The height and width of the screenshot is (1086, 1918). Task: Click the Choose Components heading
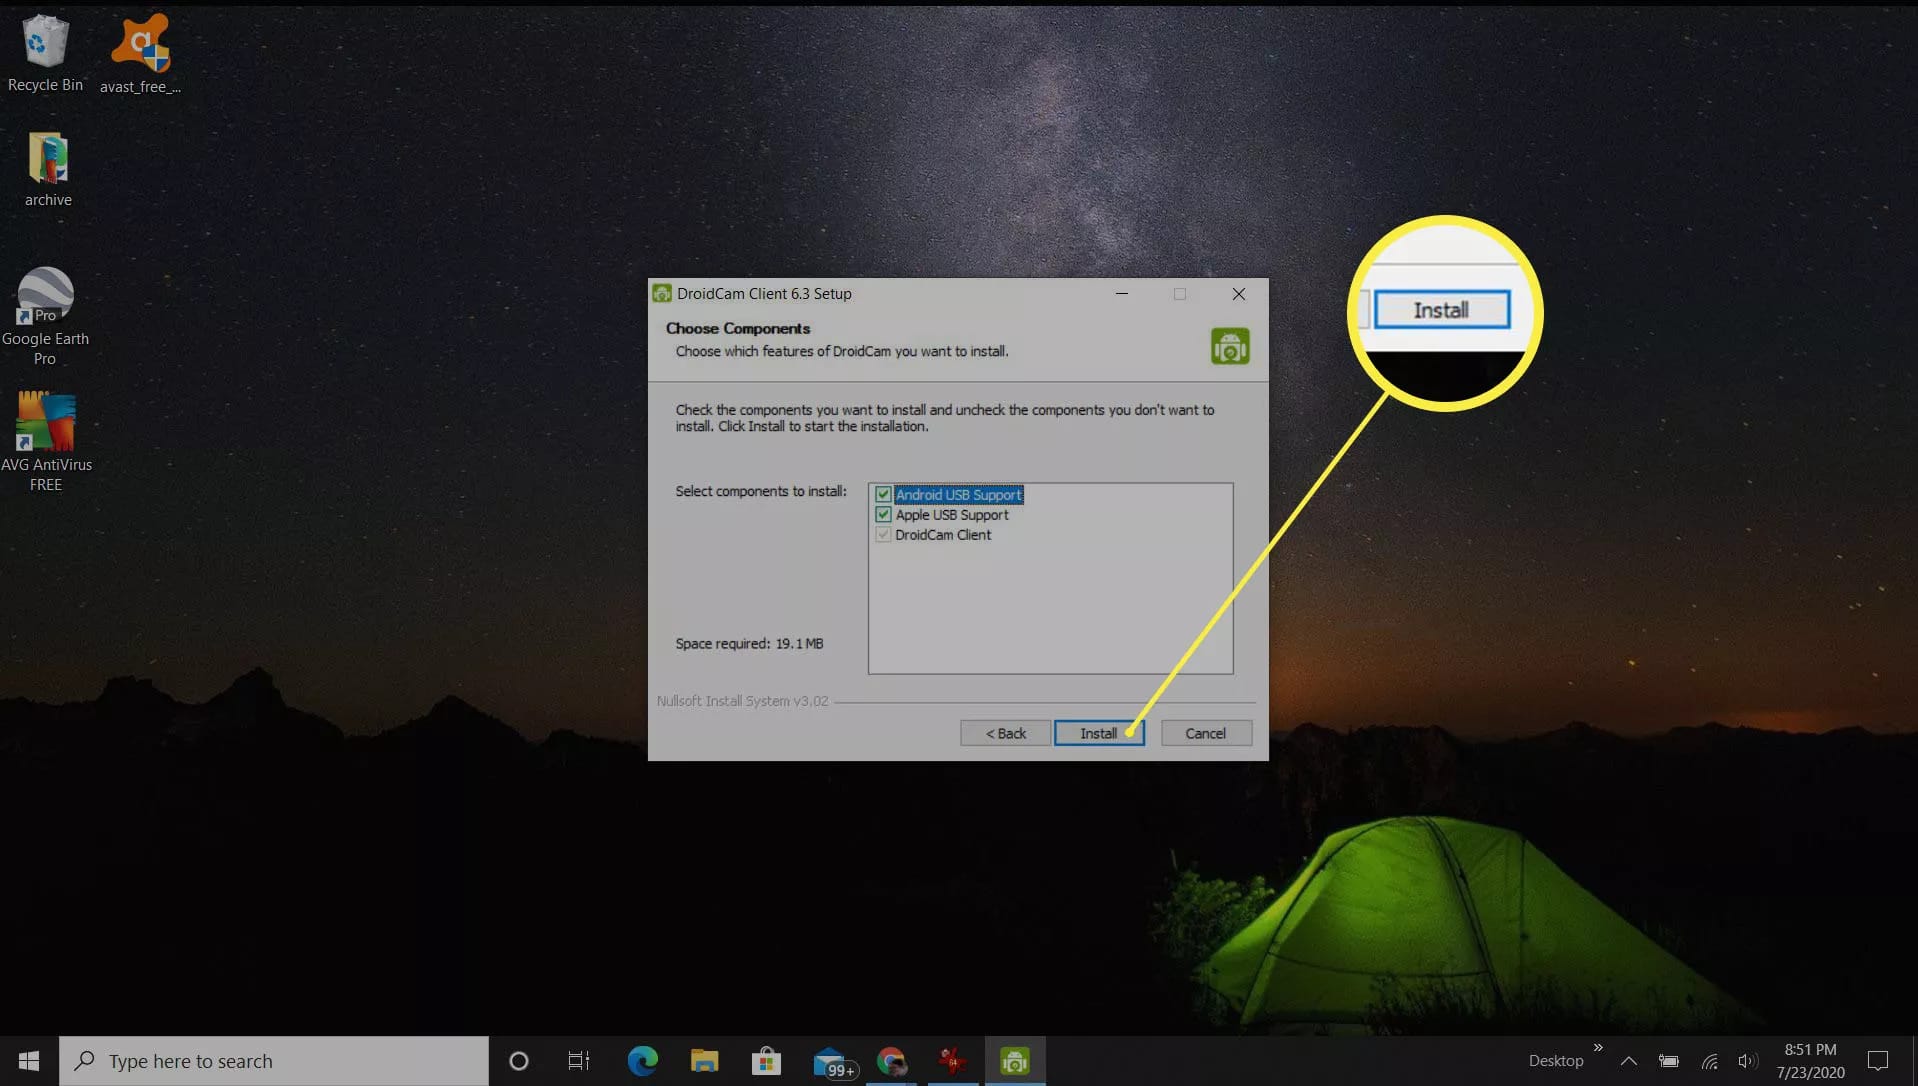point(738,328)
